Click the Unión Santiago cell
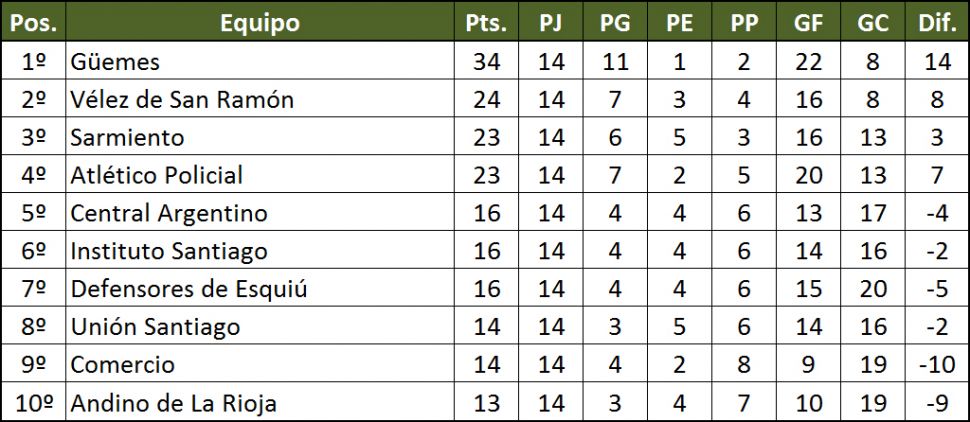 155,328
